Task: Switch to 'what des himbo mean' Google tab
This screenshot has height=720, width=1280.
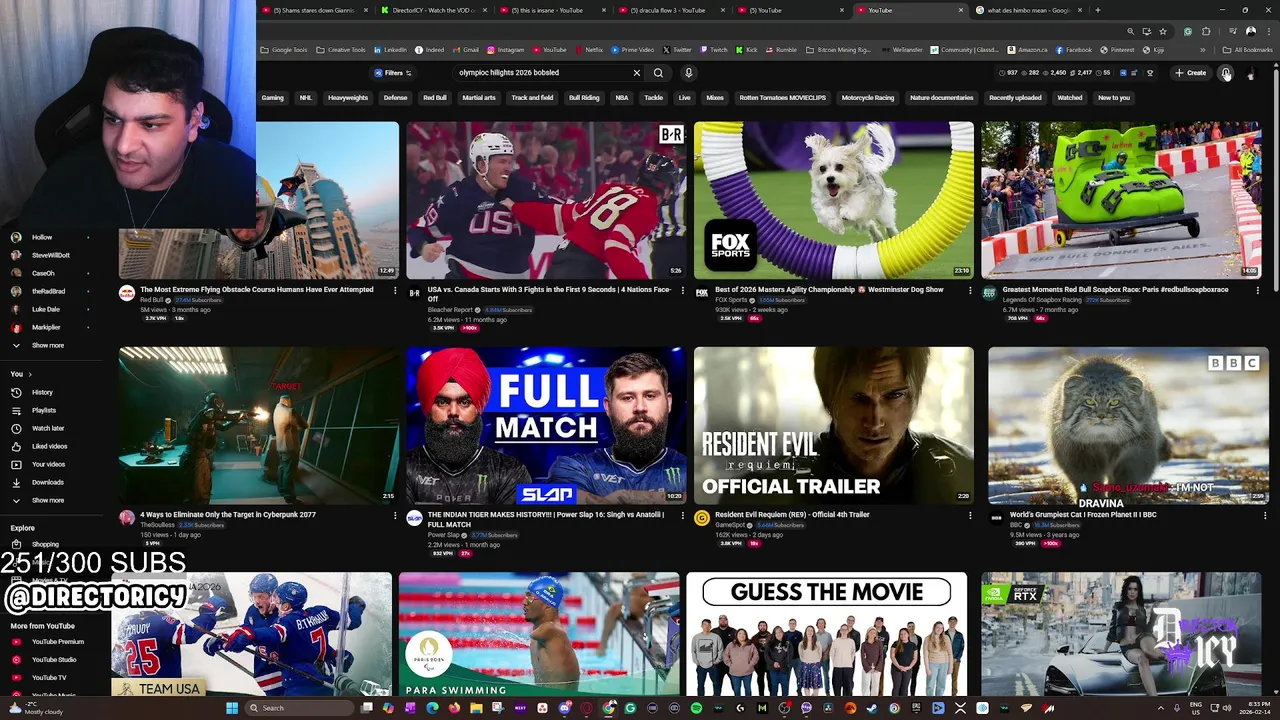Action: click(x=1028, y=10)
